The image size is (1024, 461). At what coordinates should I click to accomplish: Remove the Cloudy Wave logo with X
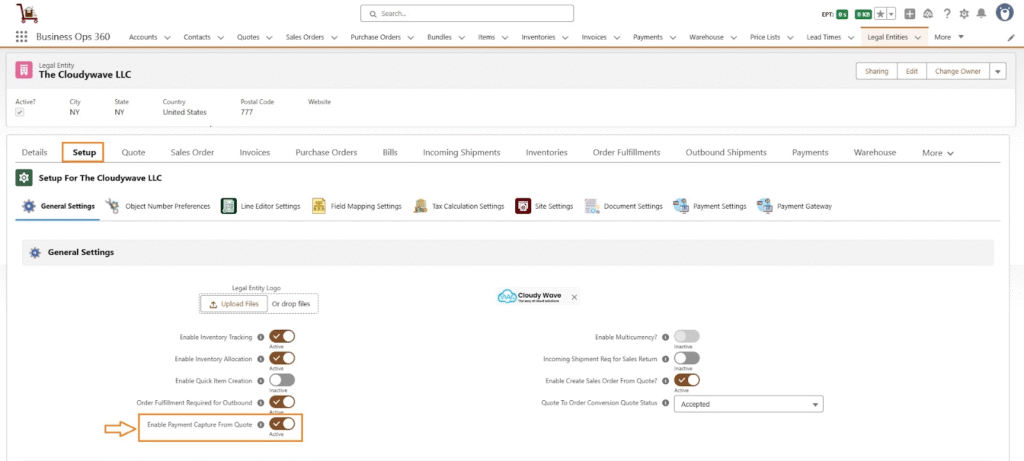coord(574,297)
